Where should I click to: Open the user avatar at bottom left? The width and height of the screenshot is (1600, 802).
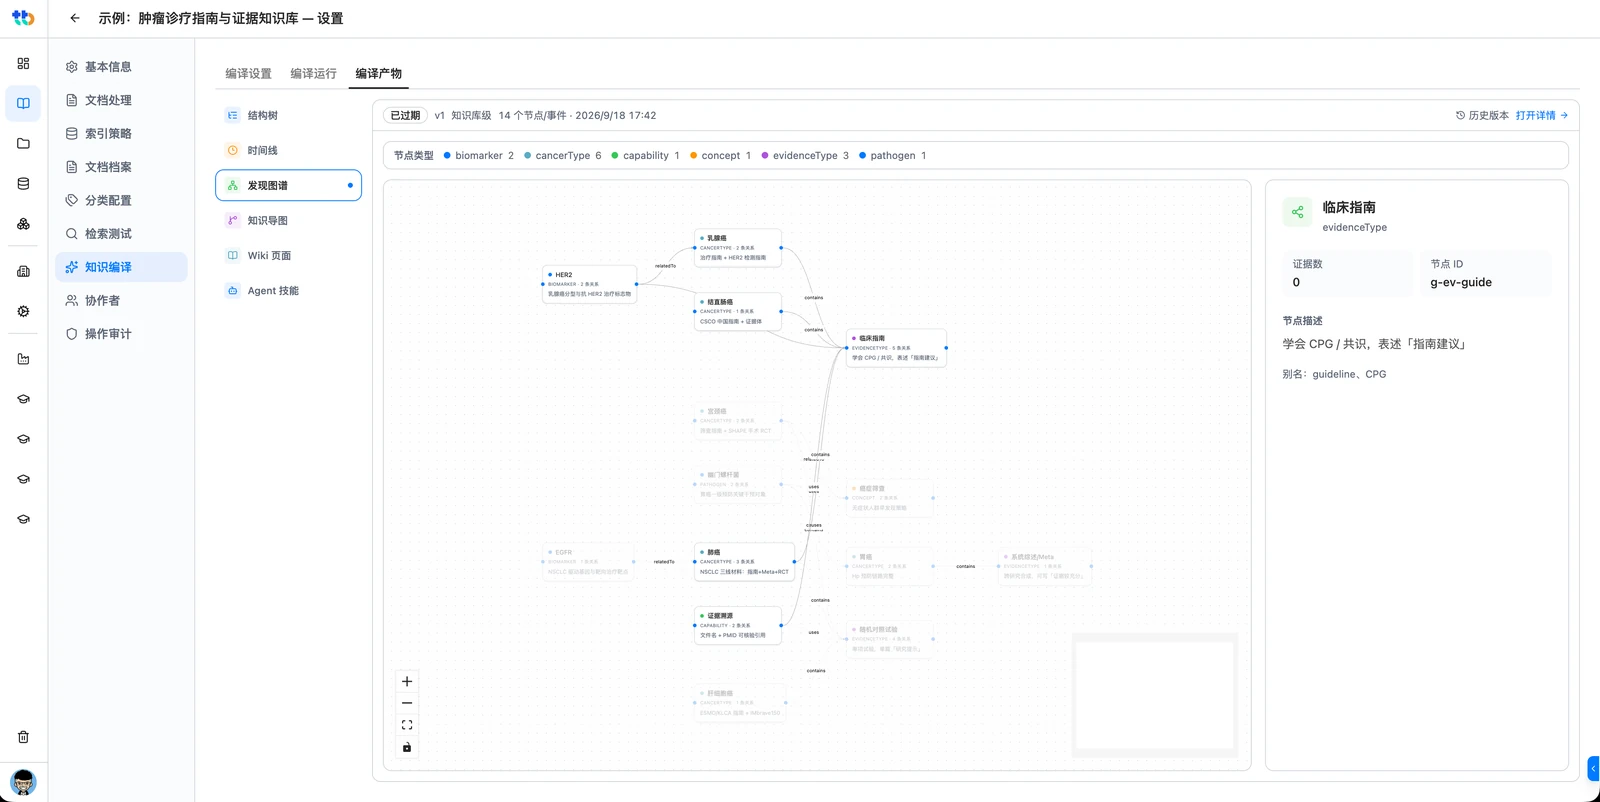(x=23, y=782)
